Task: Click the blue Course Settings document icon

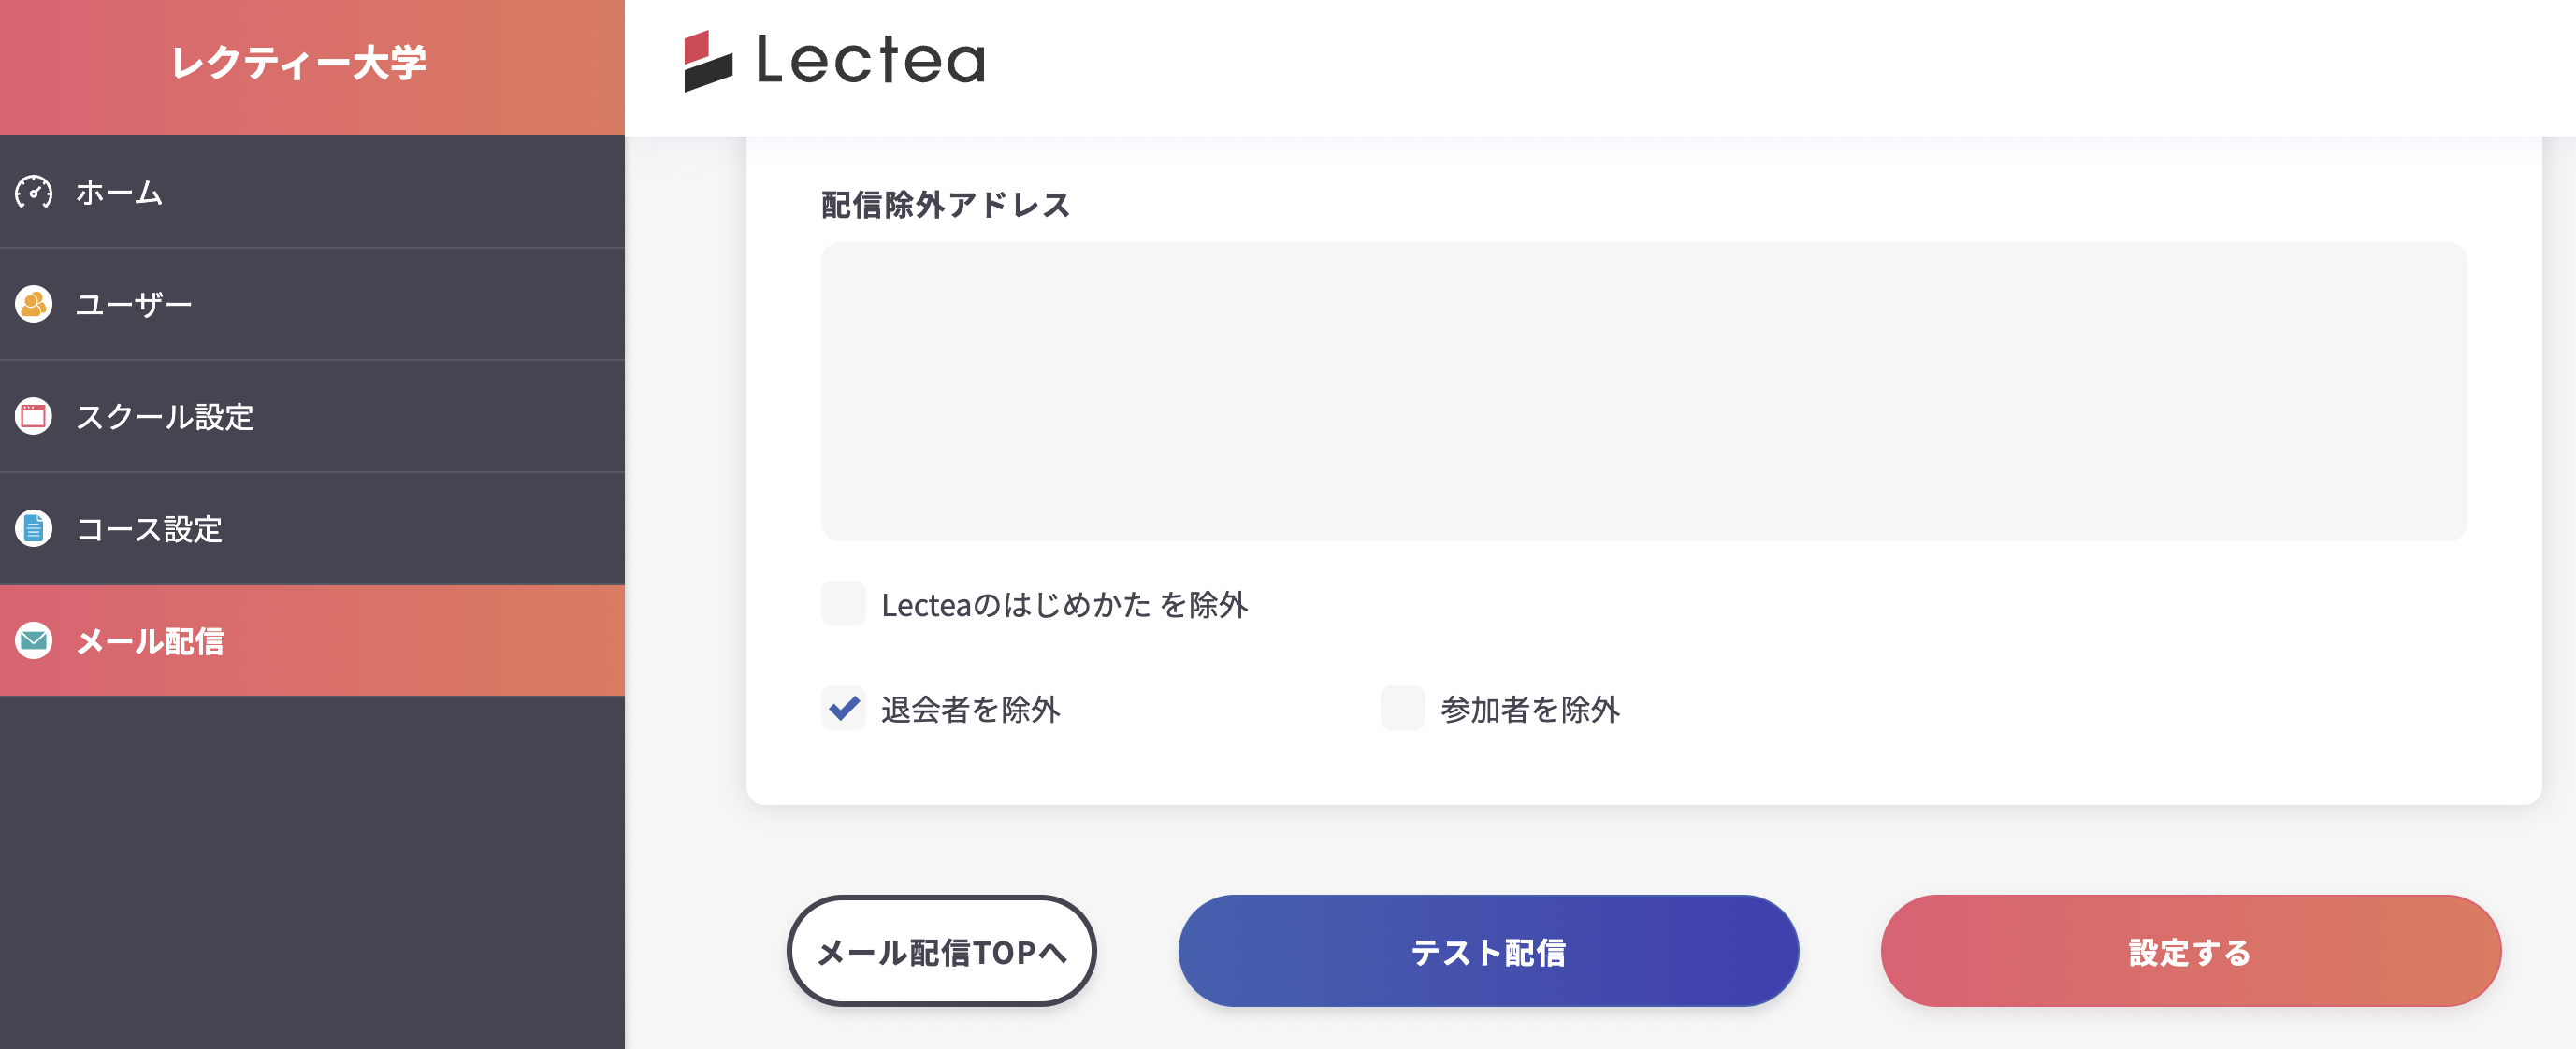Action: pyautogui.click(x=34, y=528)
